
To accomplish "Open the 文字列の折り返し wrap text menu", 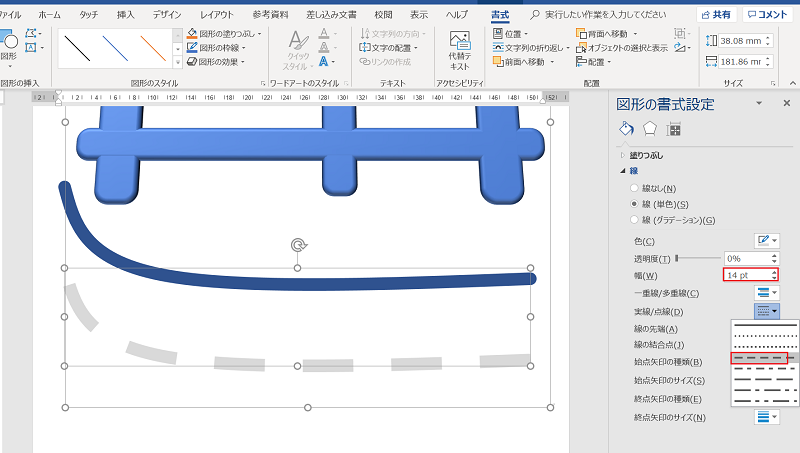I will 531,47.
